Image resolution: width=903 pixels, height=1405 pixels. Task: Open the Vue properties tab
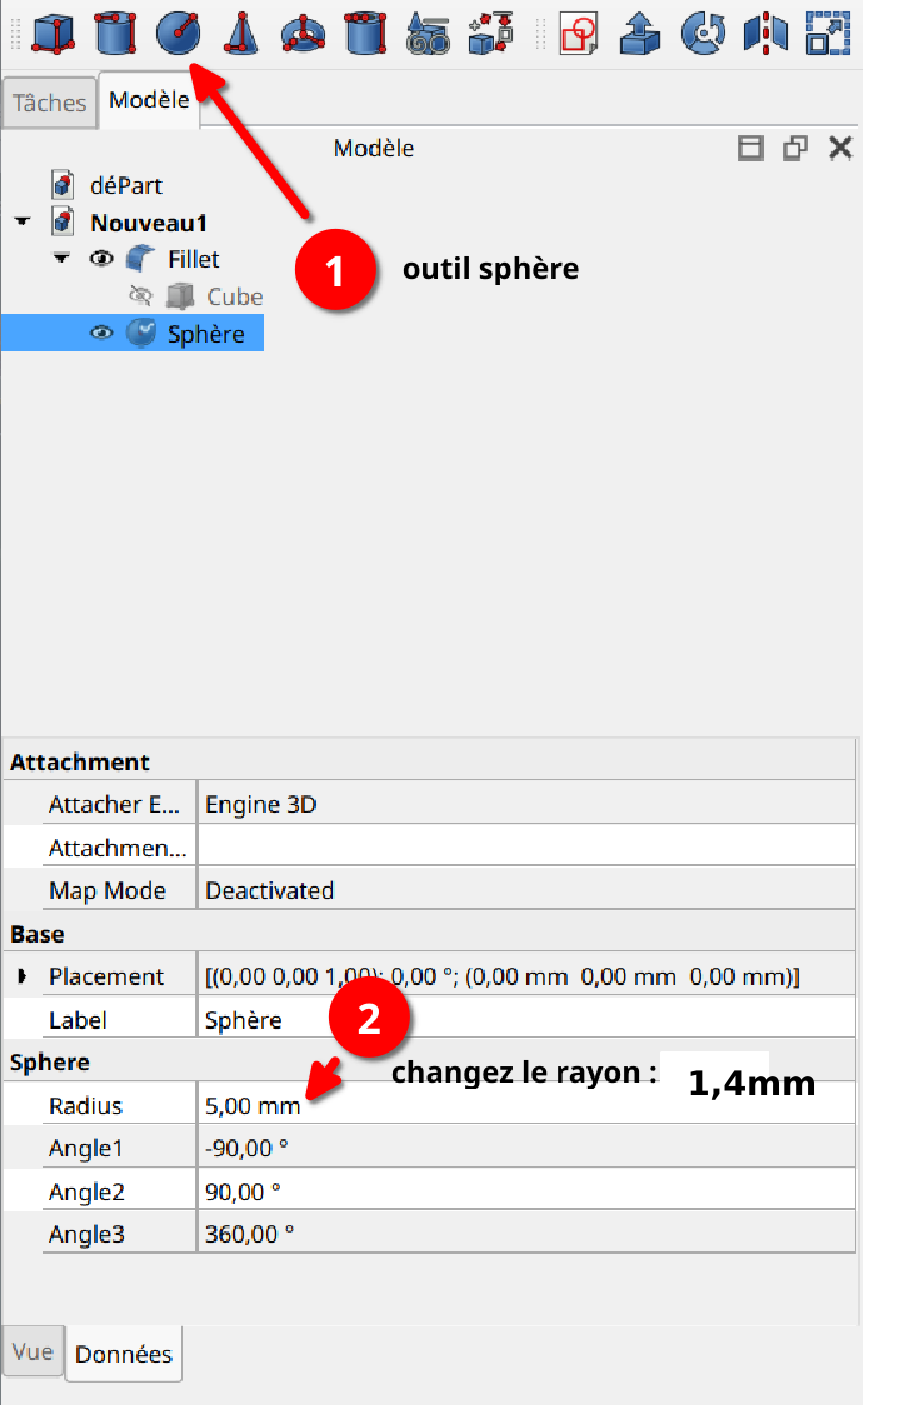[x=33, y=1352]
